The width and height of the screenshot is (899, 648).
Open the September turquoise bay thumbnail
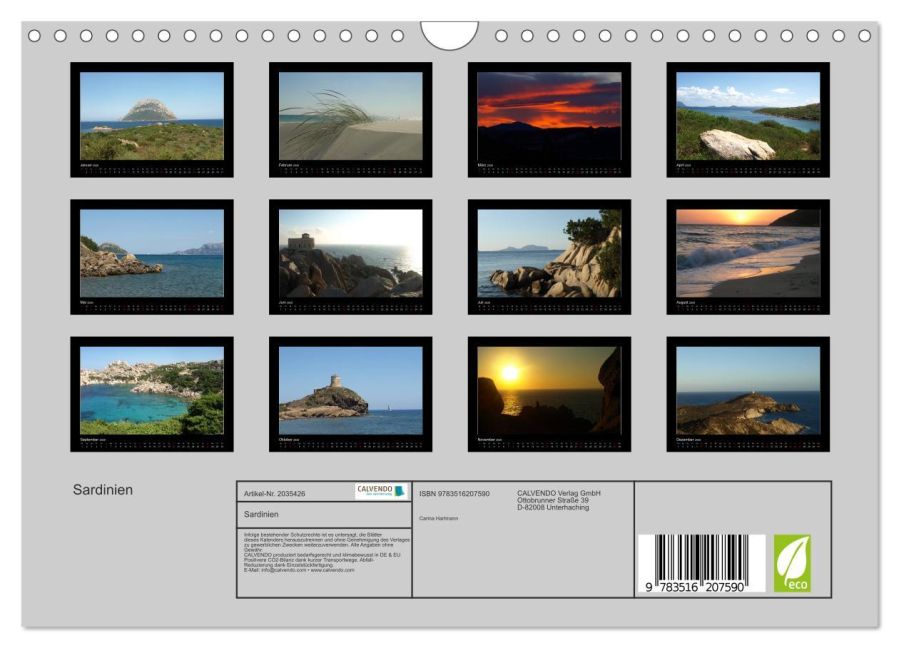[152, 394]
